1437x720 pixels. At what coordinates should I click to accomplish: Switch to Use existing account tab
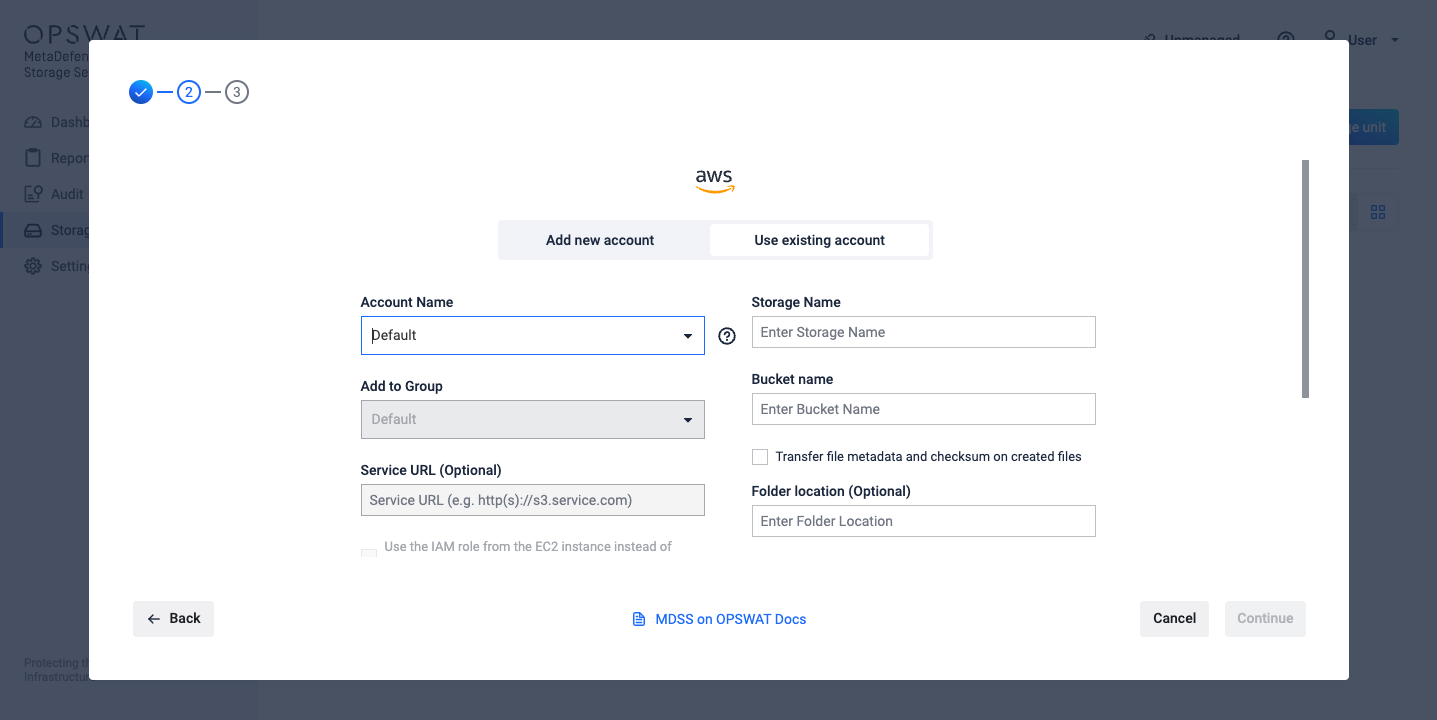coord(820,240)
